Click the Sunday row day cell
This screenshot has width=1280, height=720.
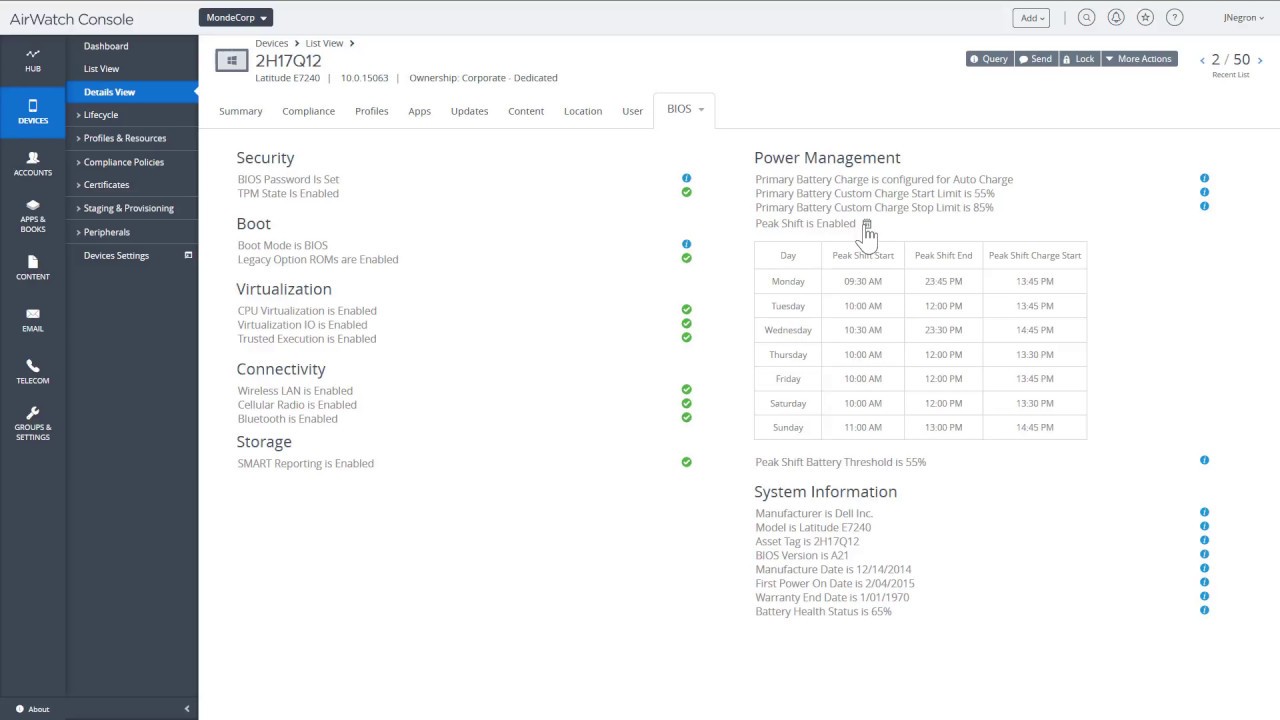click(788, 428)
